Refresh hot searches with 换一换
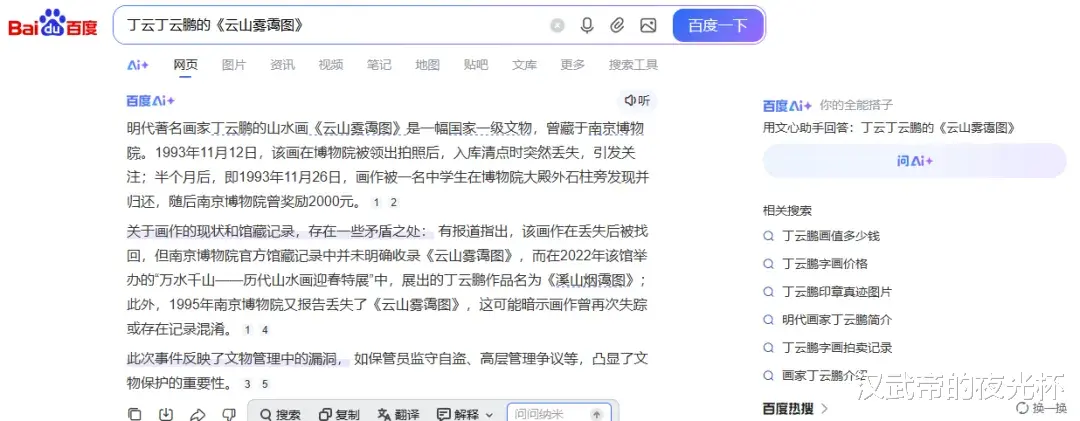Screen dimensions: 1080x421 [1041, 409]
